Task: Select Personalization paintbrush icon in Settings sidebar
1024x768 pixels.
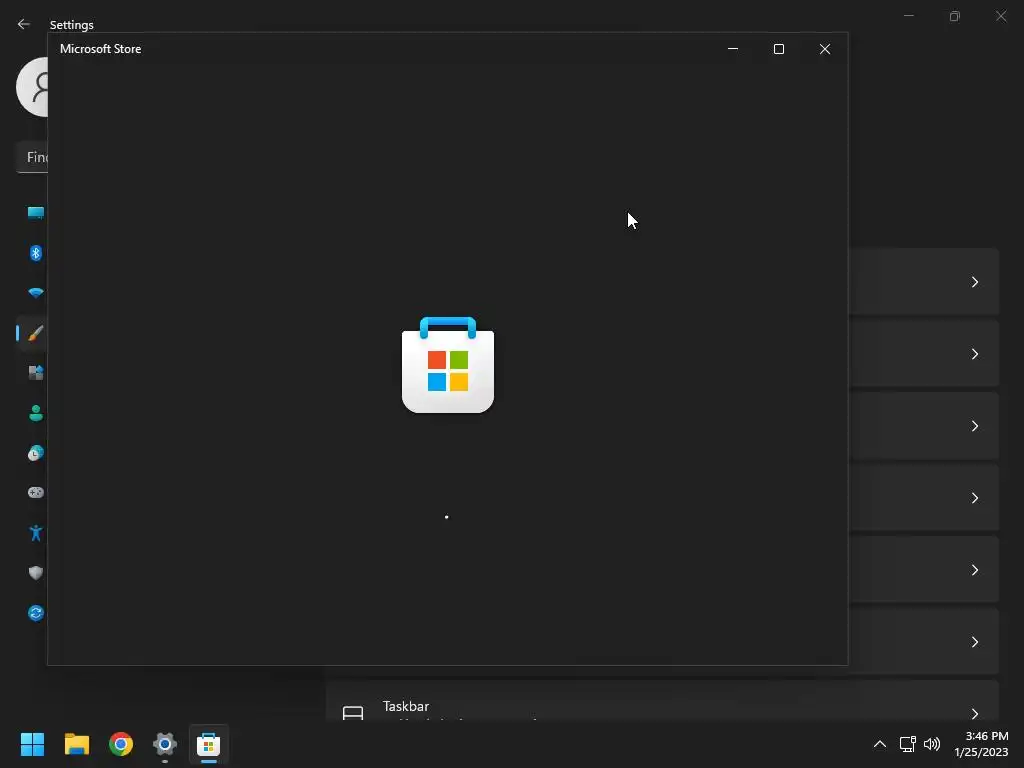Action: click(36, 333)
